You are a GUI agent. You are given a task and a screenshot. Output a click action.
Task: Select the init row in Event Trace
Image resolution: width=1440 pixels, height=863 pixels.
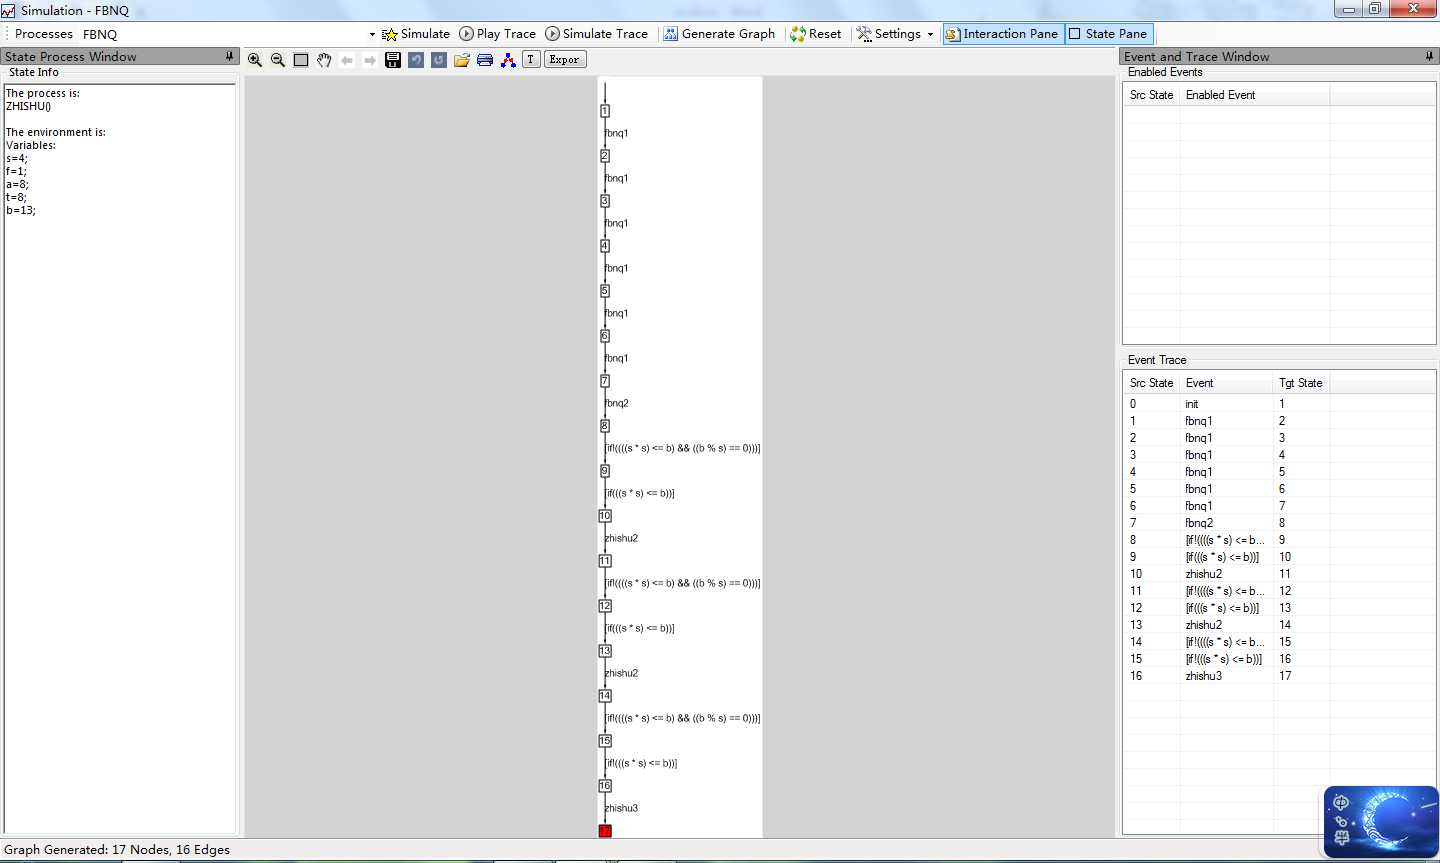coord(1279,404)
